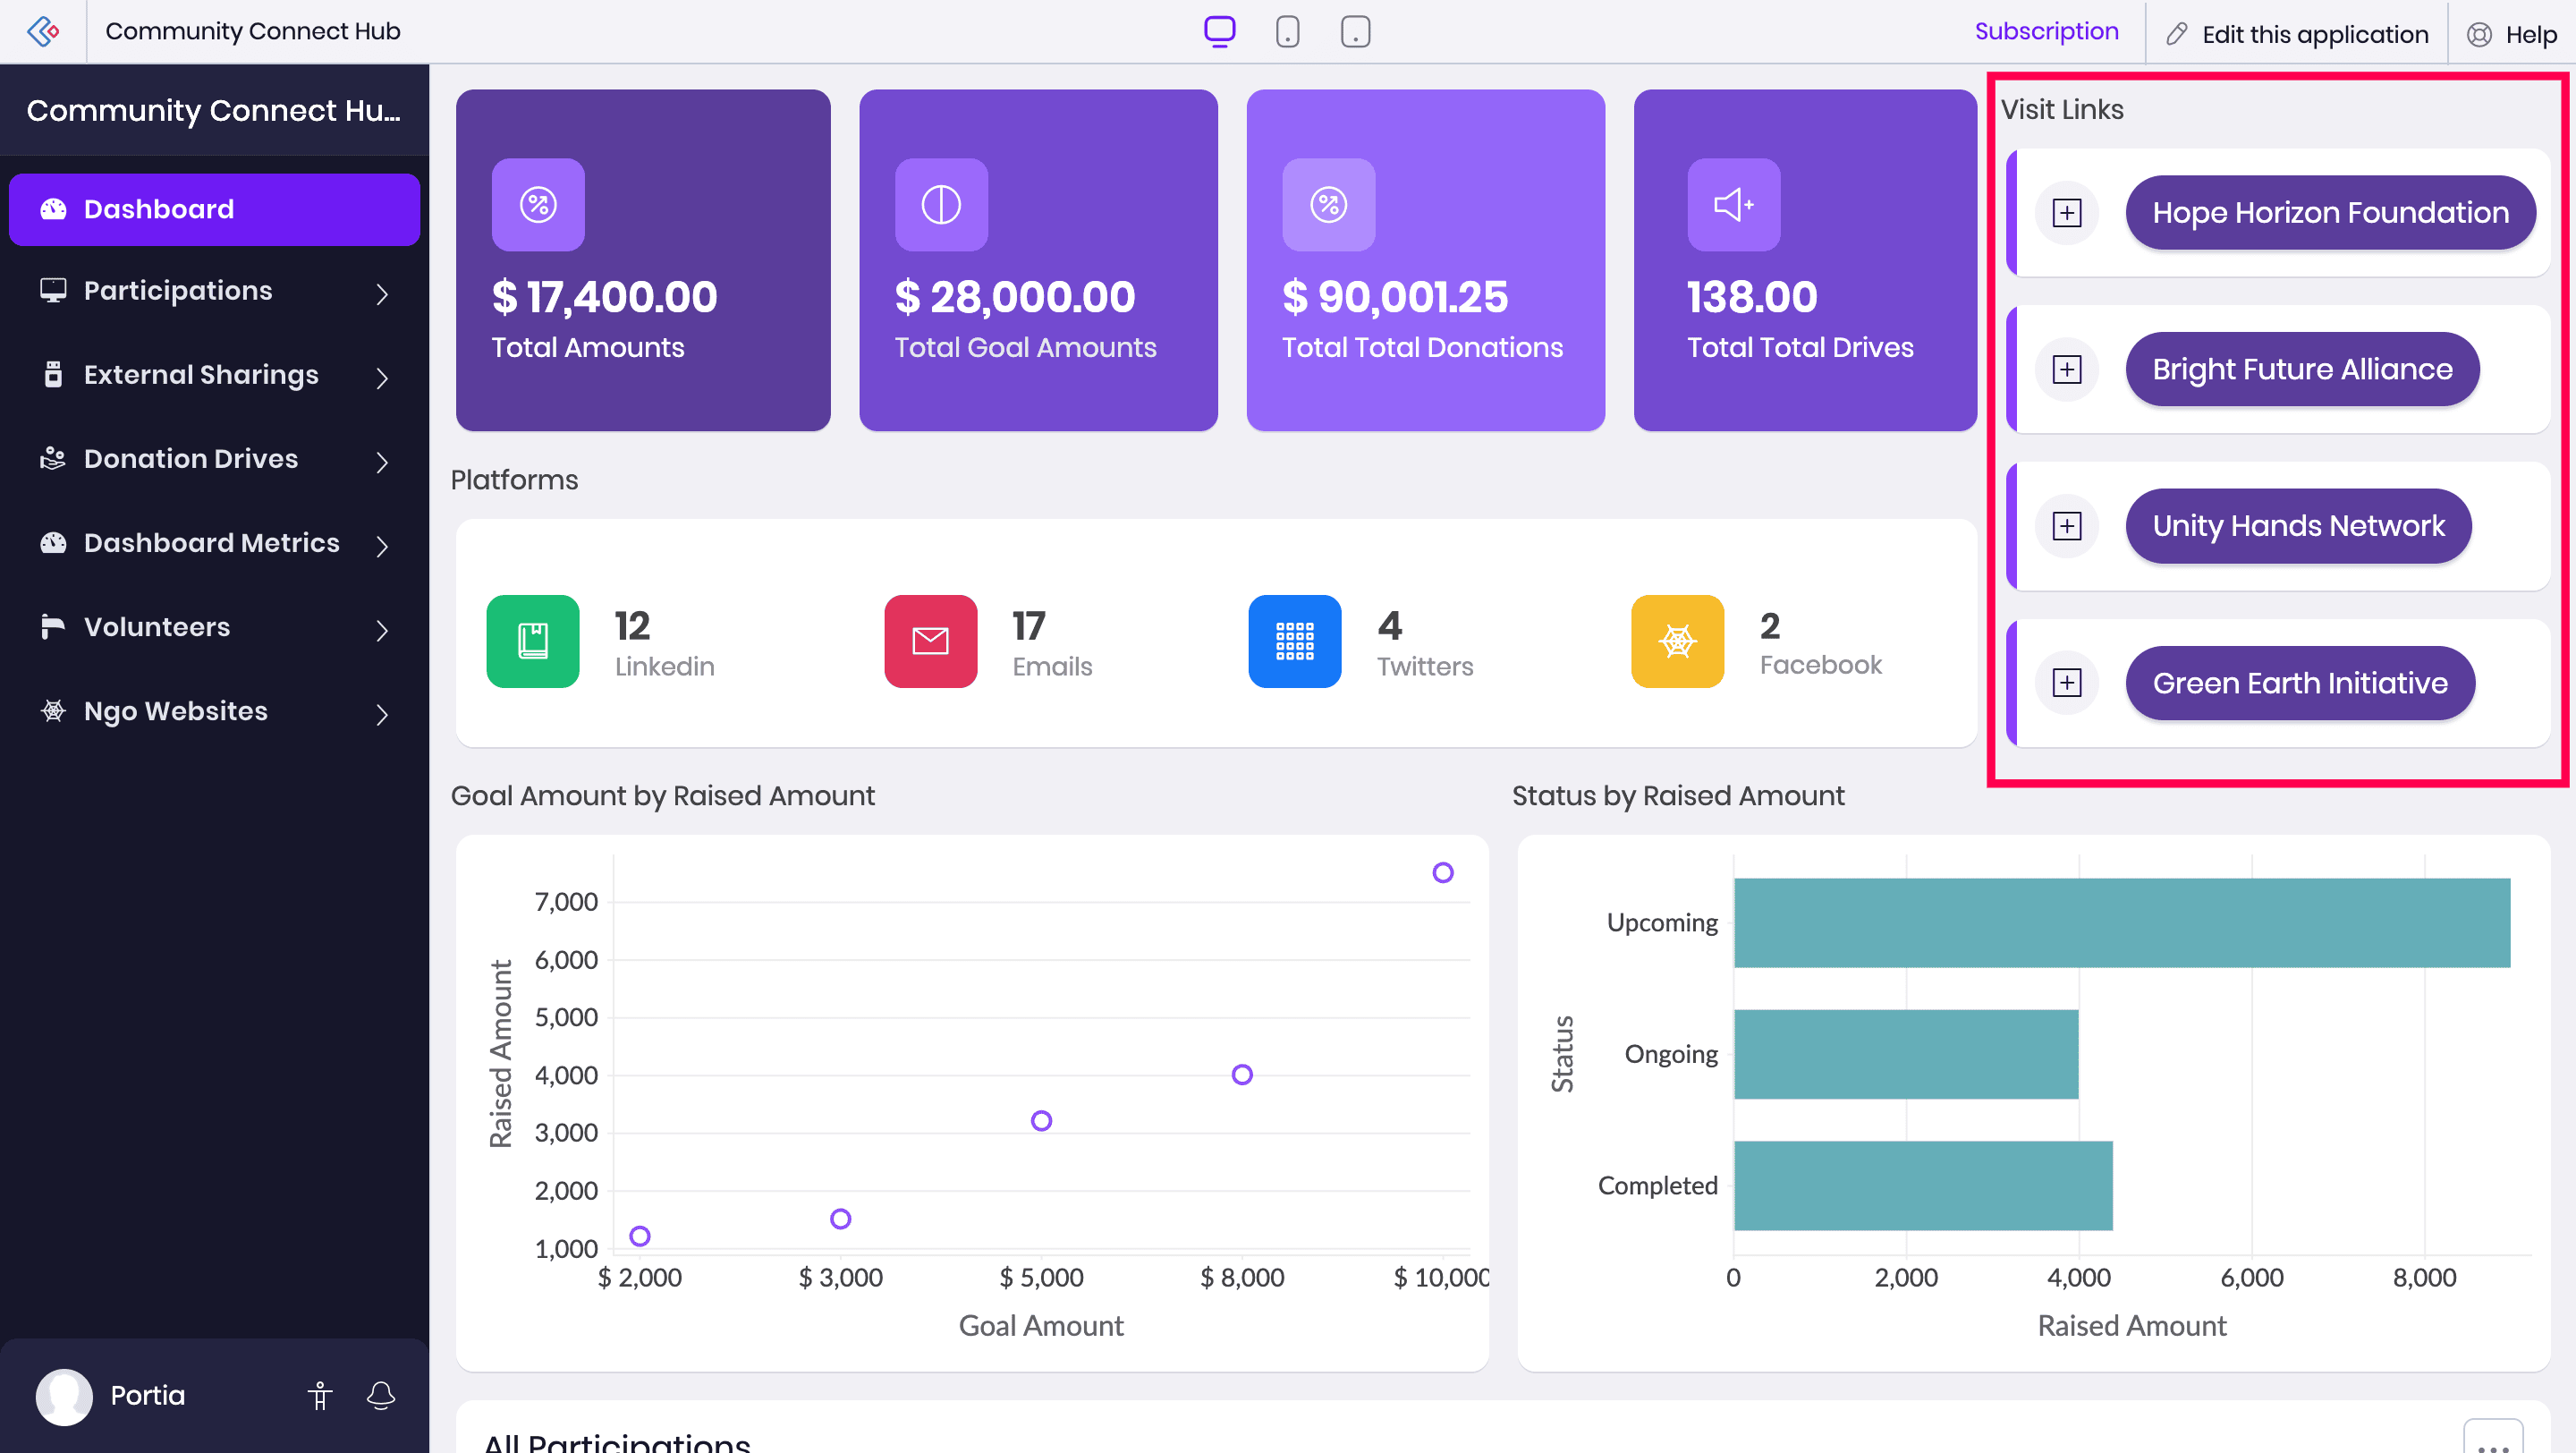Click the Upcoming bar in status chart

[x=2121, y=922]
